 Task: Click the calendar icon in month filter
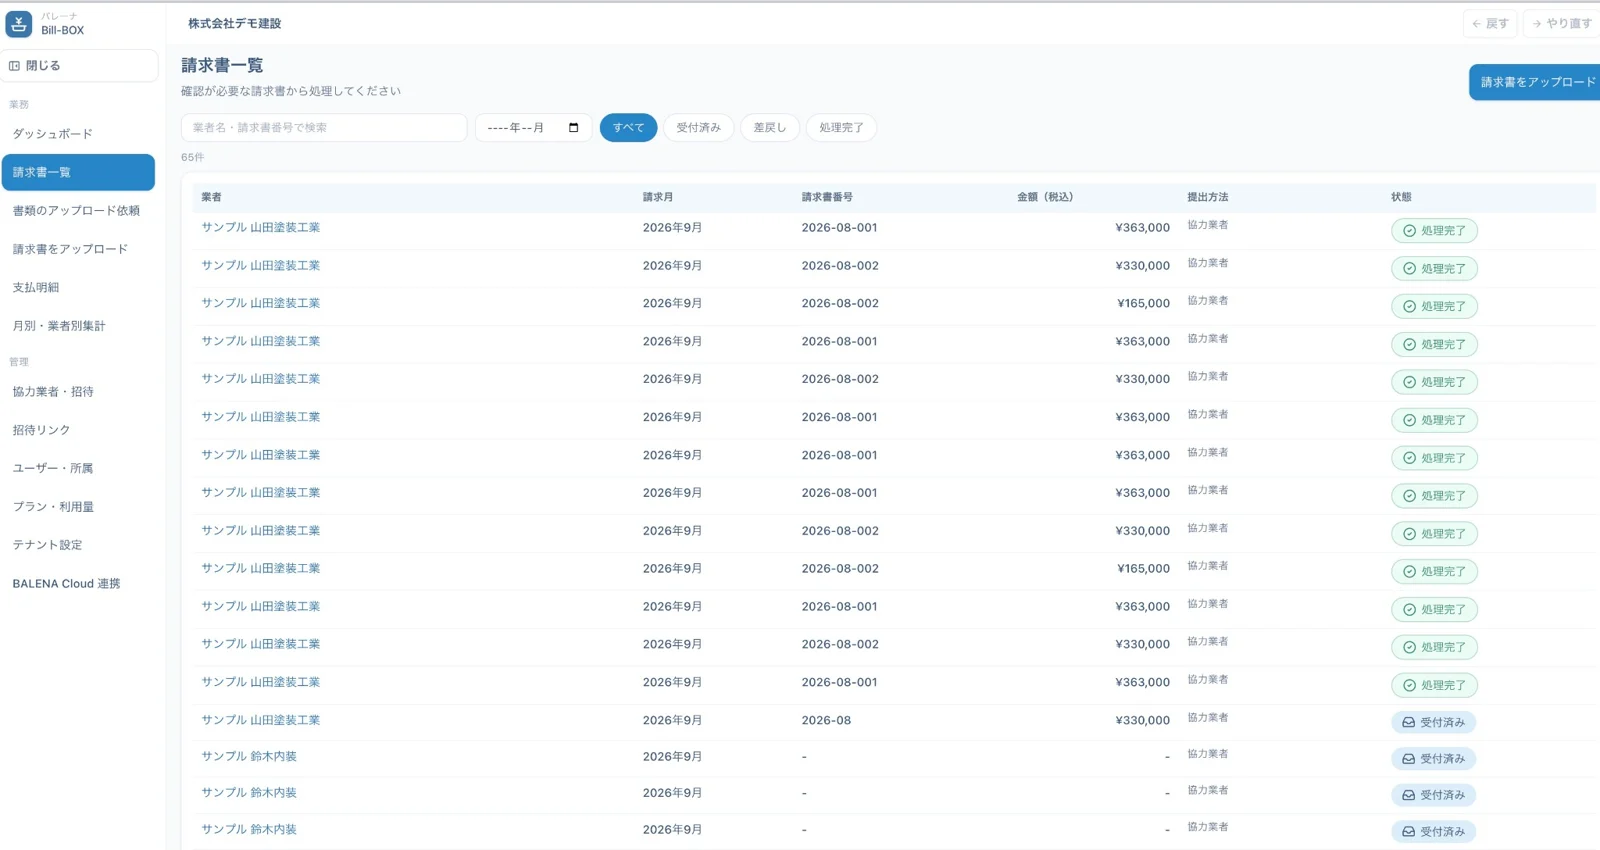(573, 127)
